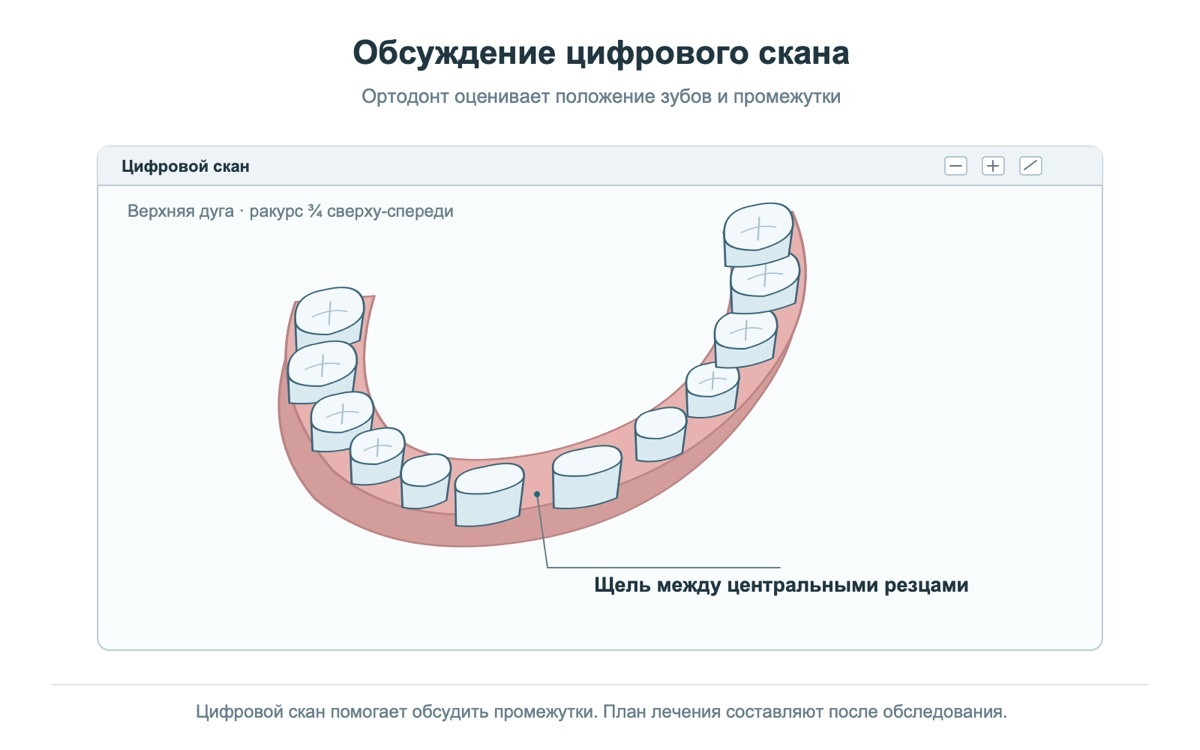1200x750 pixels.
Task: Click subtitle "Ортодонт оценивает положение зубов и промежутки"
Action: (601, 97)
